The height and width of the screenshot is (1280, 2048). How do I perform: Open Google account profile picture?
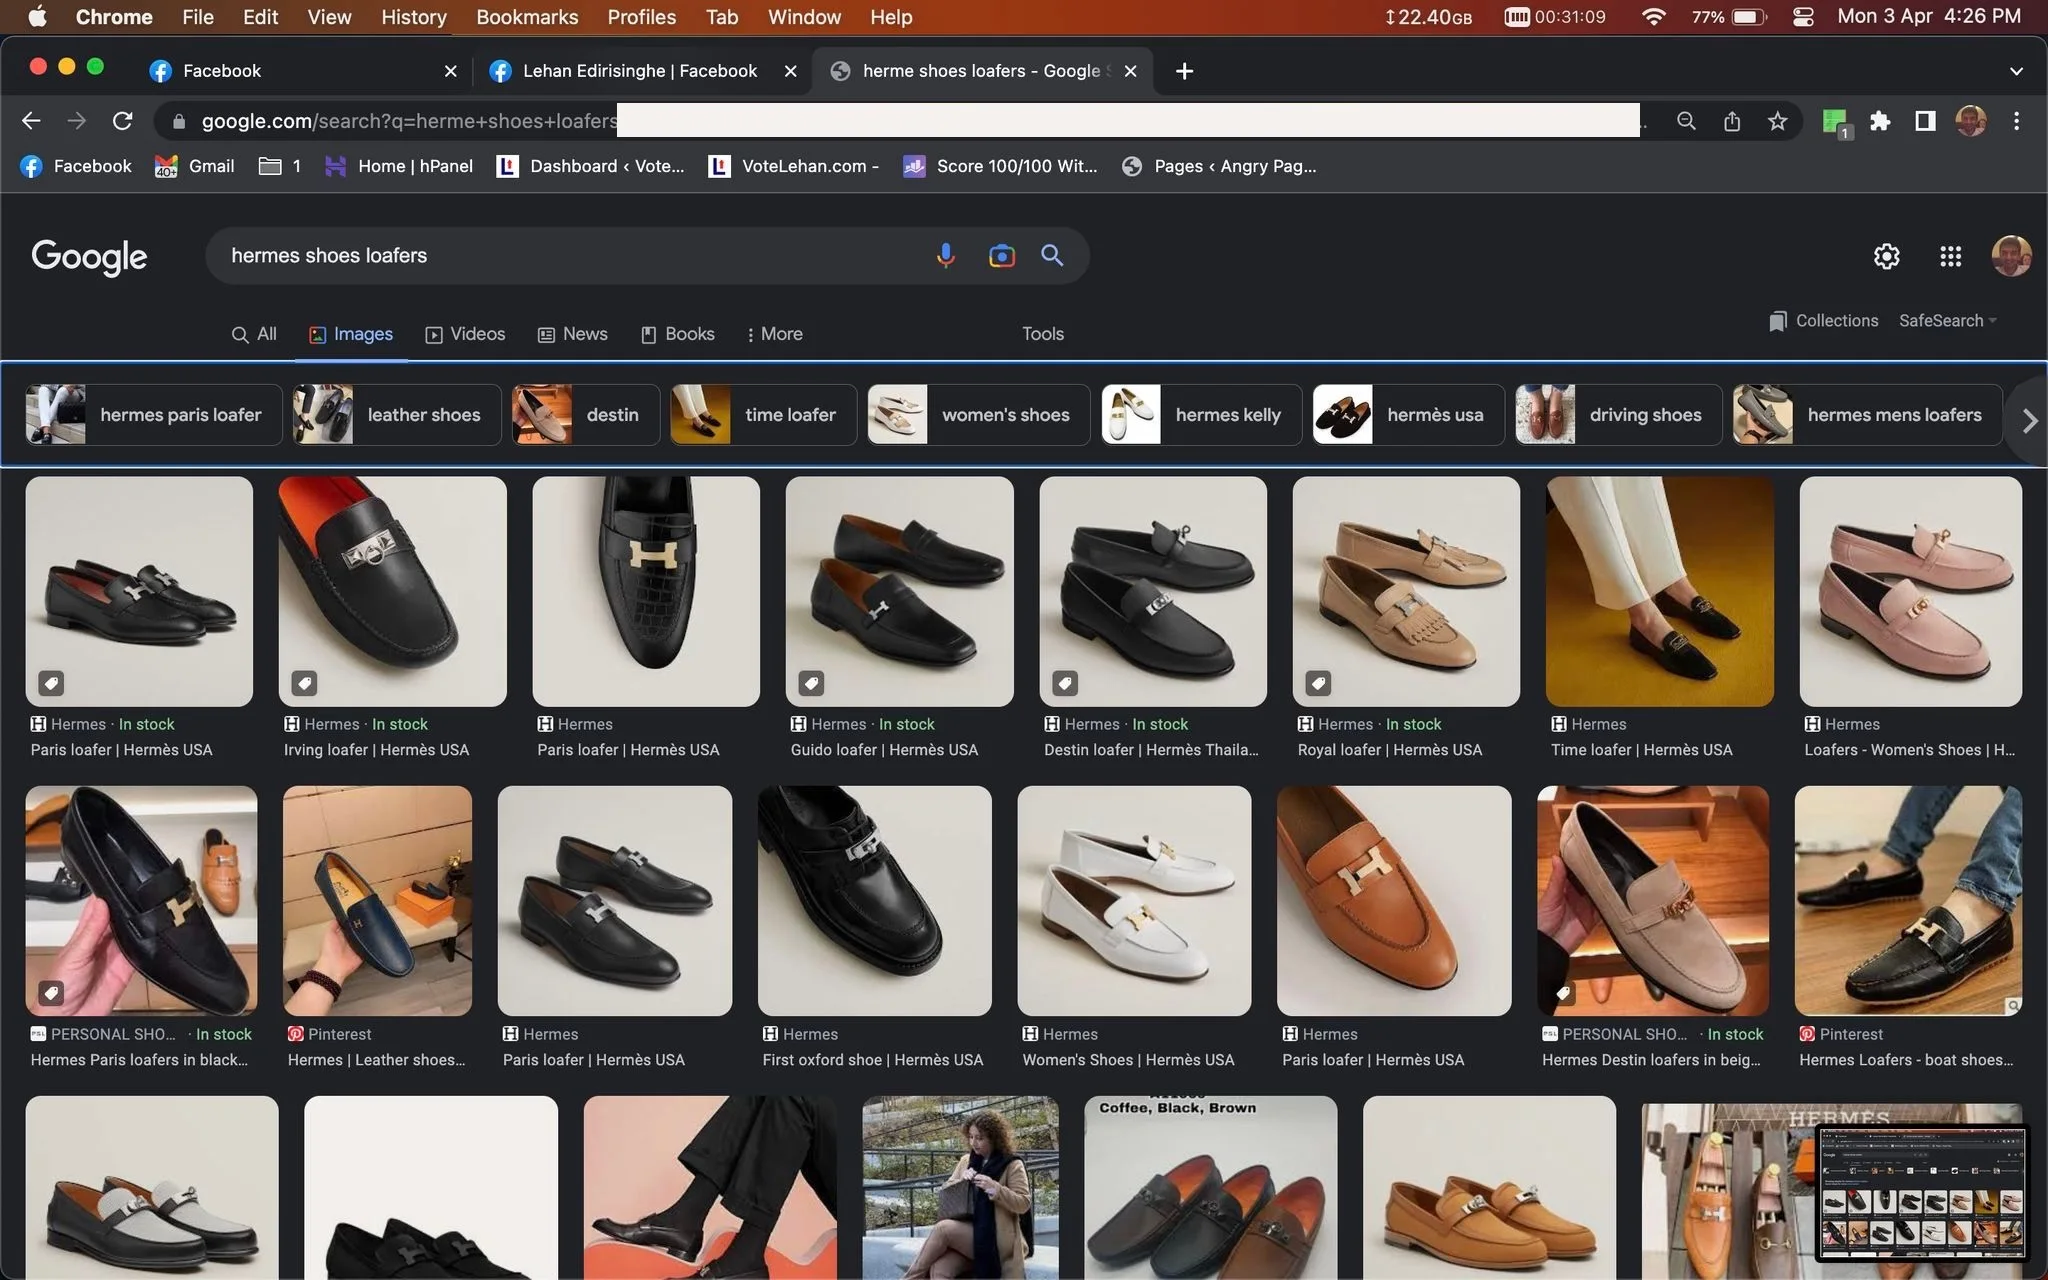(x=2011, y=256)
